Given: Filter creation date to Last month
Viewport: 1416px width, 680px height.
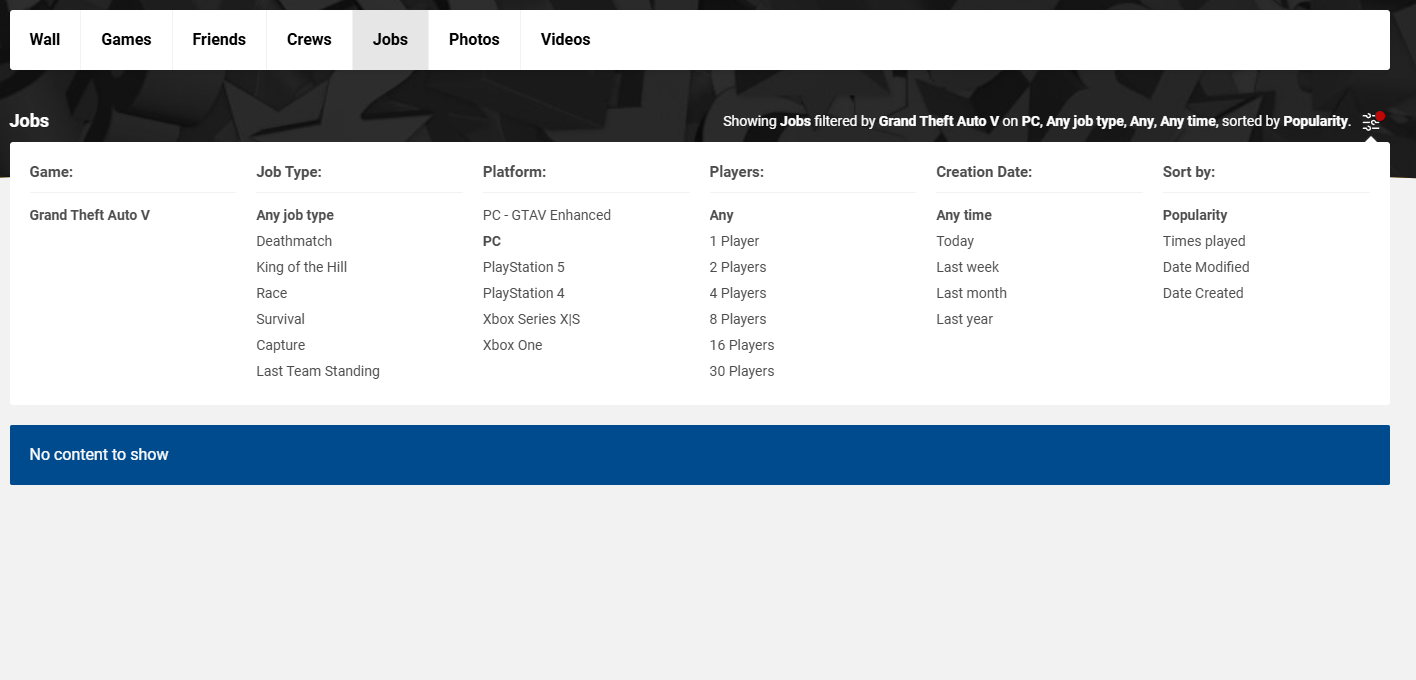Looking at the screenshot, I should (972, 293).
